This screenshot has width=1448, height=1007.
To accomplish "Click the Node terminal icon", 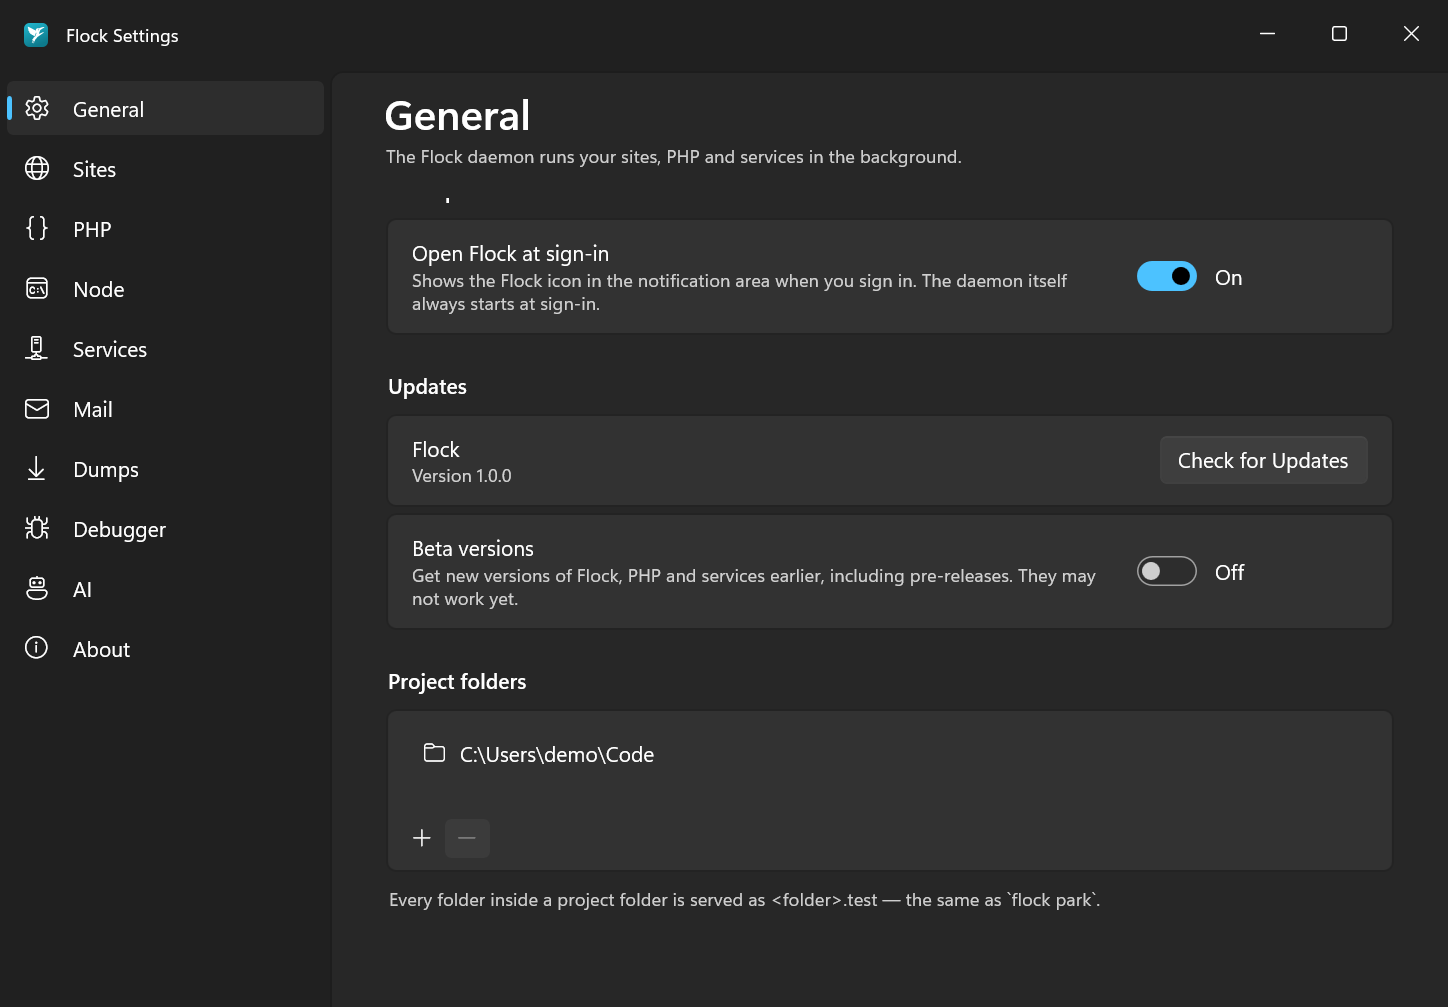I will point(37,289).
